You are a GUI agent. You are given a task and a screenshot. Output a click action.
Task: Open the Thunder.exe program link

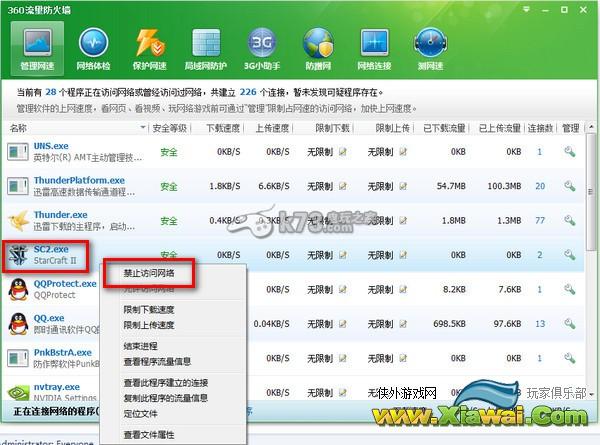click(60, 215)
